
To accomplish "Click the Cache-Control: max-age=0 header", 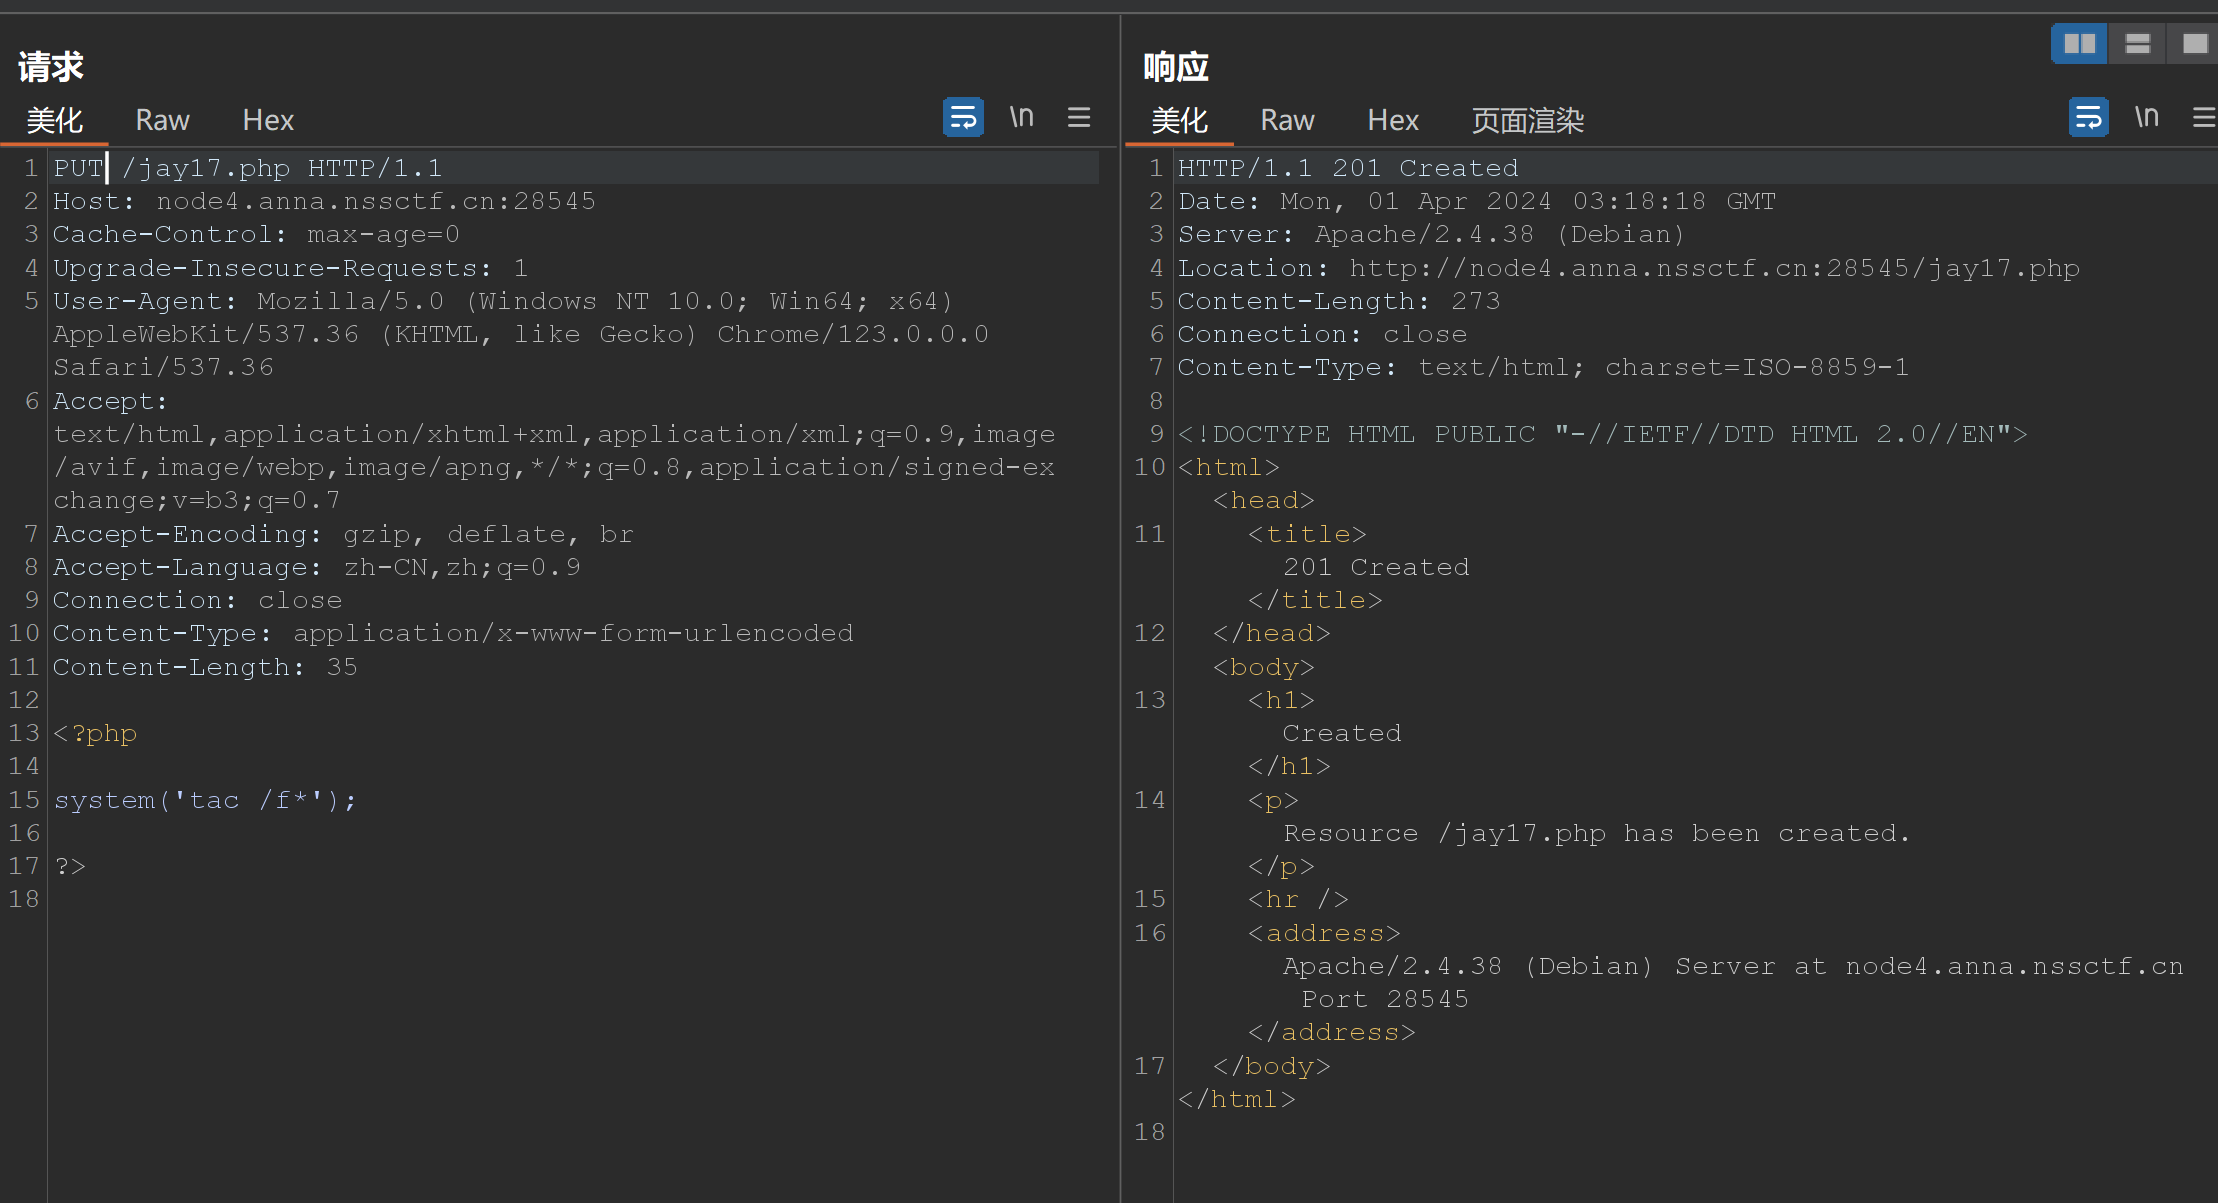I will [256, 234].
